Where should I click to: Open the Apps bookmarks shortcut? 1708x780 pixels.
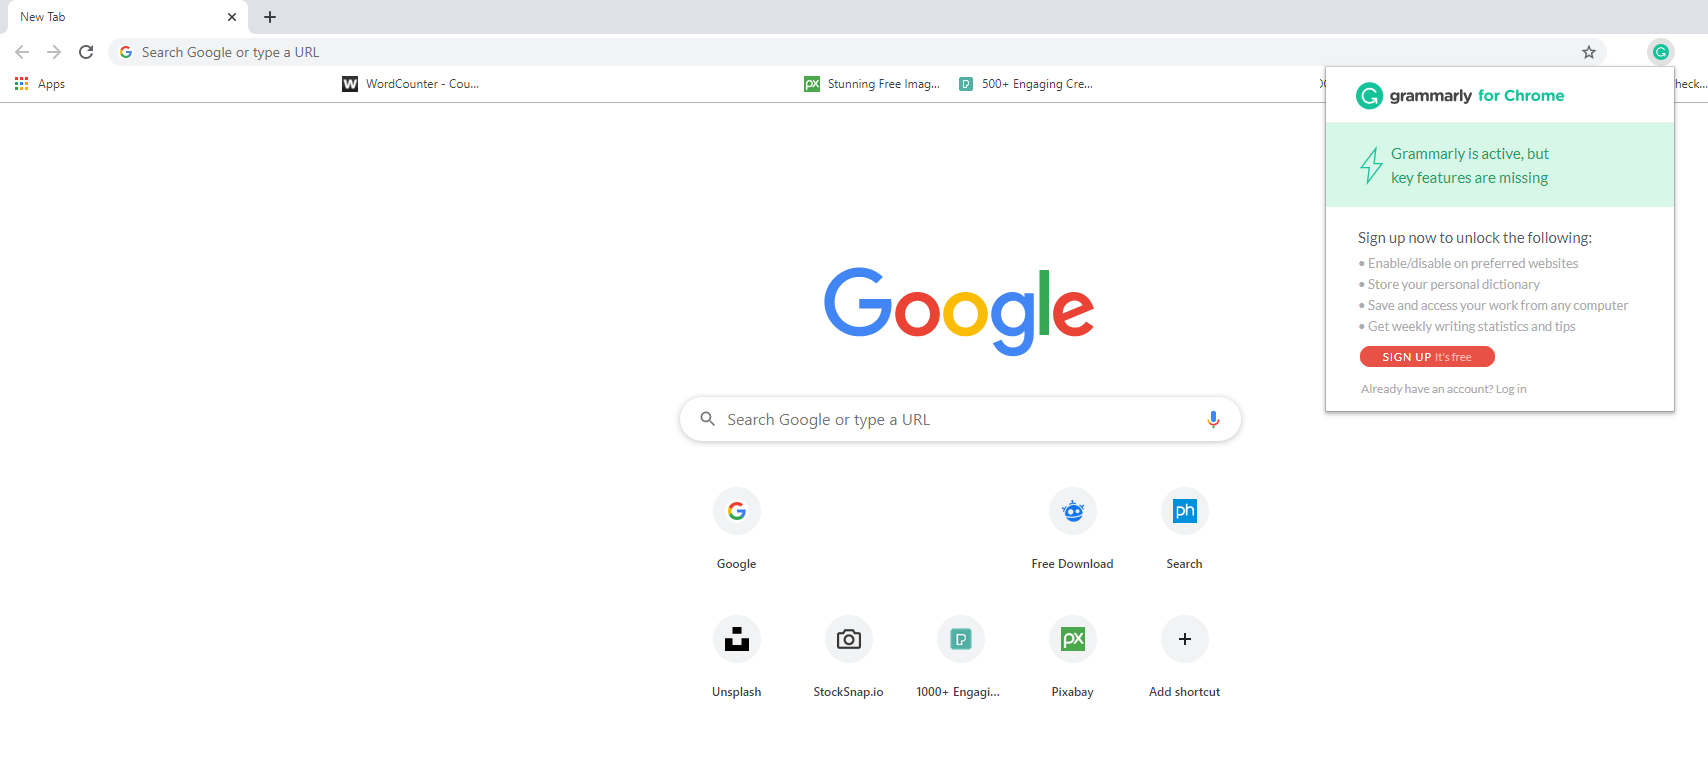tap(40, 84)
